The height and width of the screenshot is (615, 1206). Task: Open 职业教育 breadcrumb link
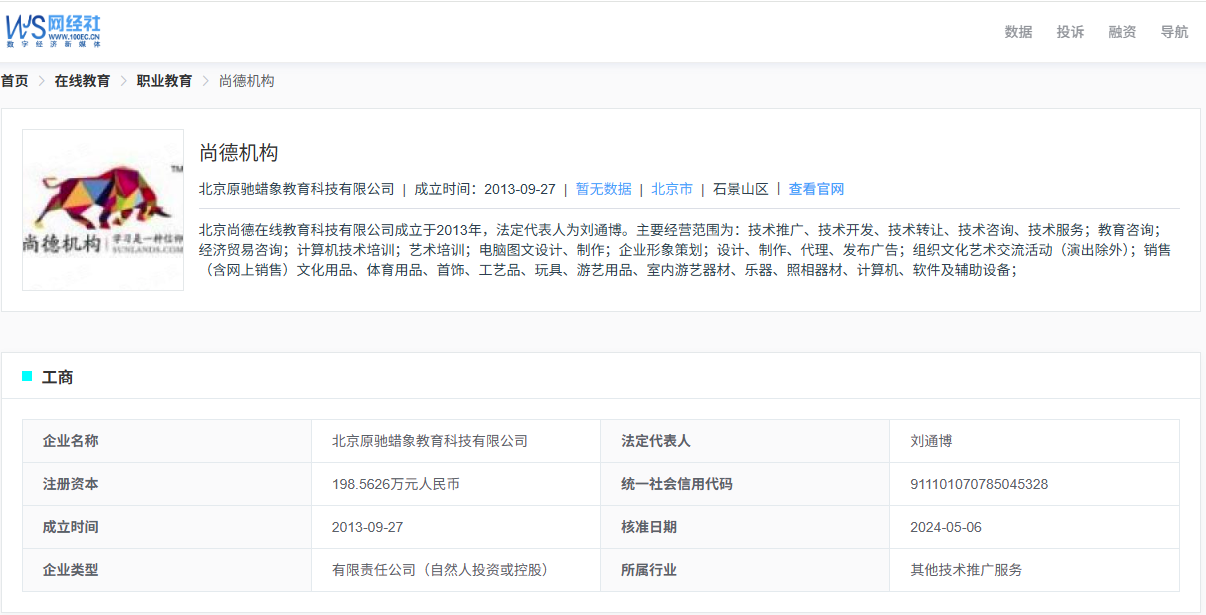coord(164,81)
